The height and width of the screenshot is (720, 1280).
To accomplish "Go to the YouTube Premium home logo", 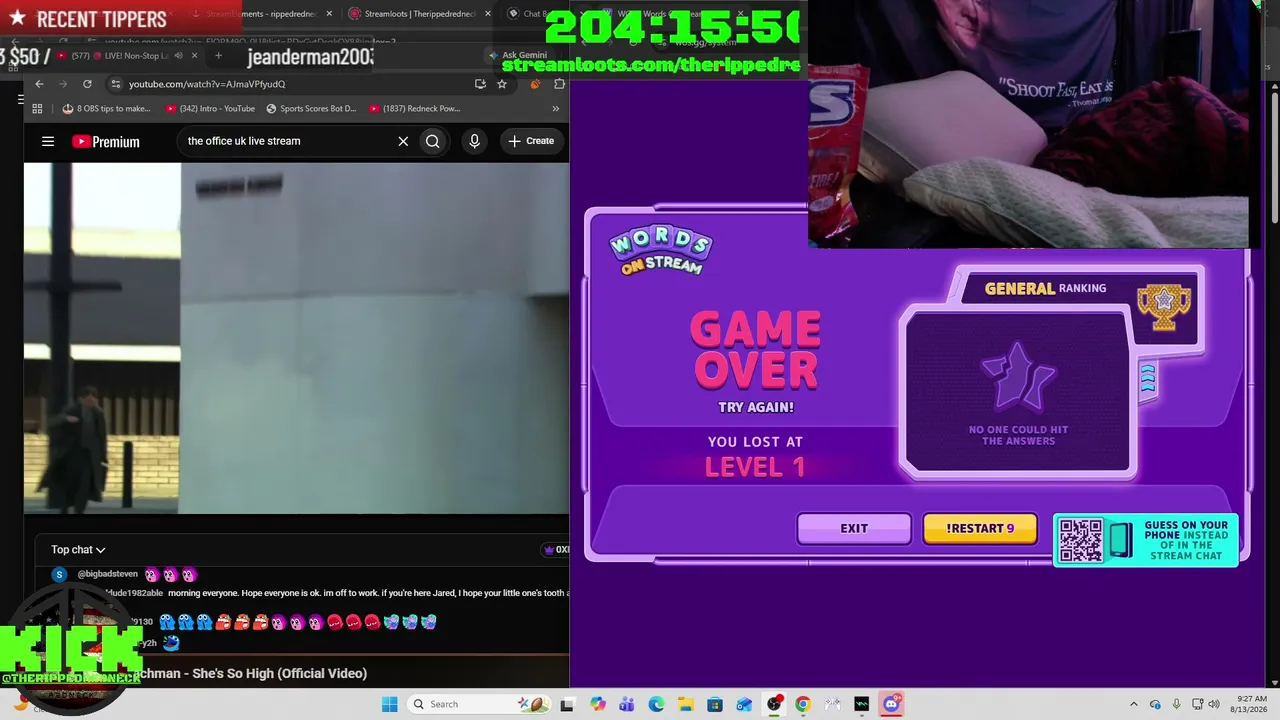I will [106, 142].
